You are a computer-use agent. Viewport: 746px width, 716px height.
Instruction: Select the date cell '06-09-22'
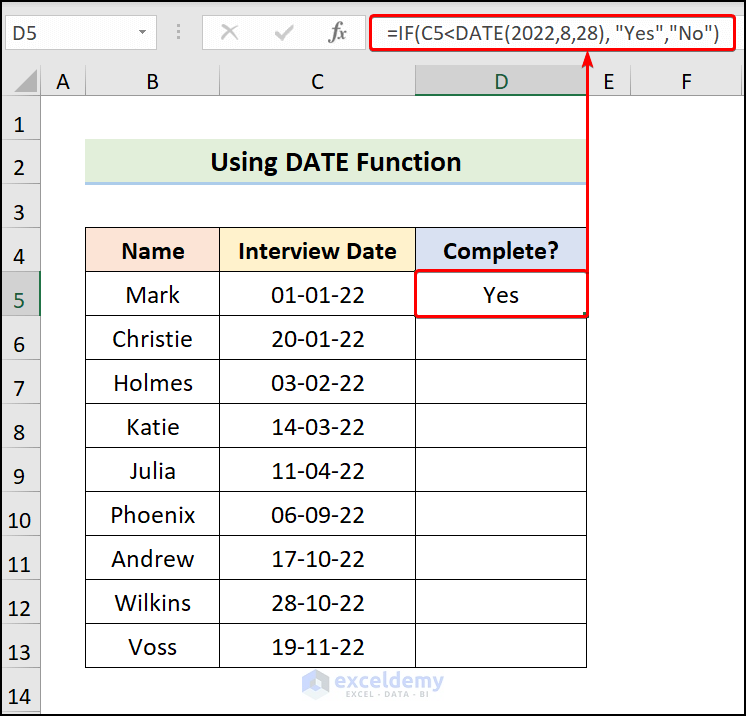tap(317, 514)
